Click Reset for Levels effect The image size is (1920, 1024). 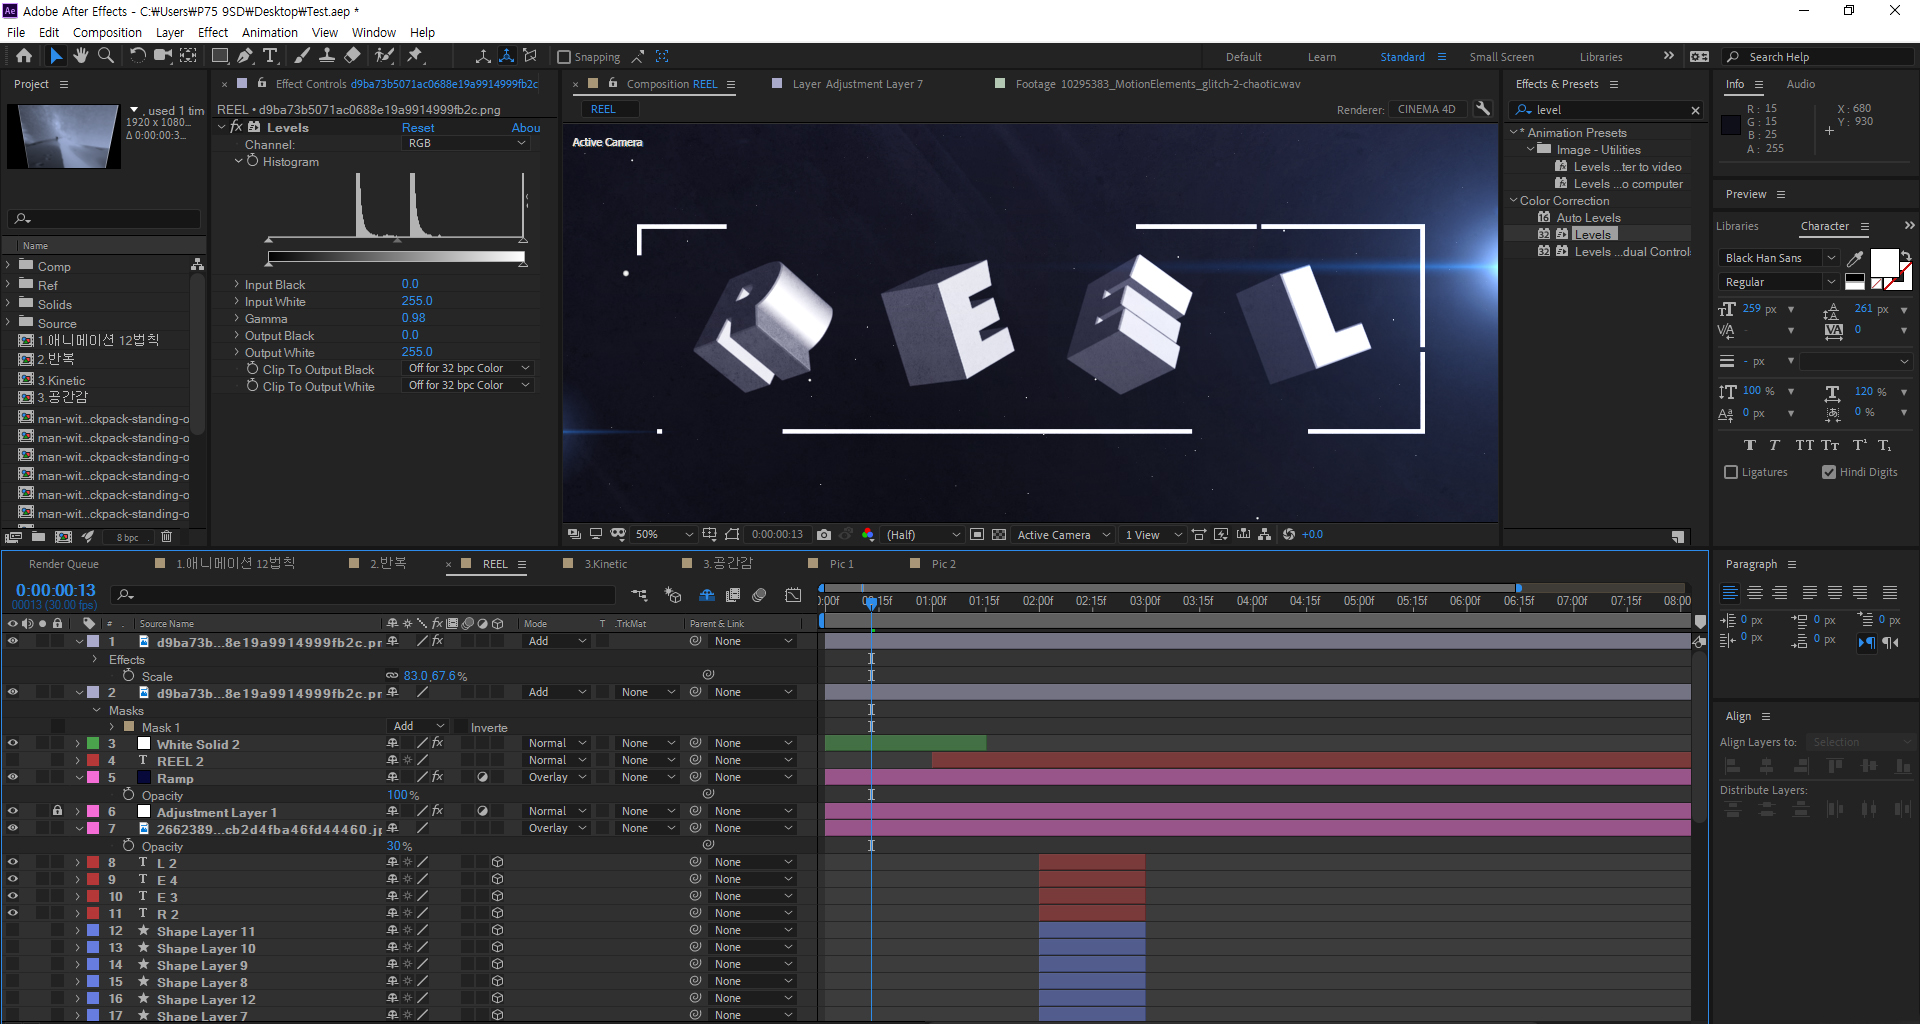pyautogui.click(x=418, y=128)
